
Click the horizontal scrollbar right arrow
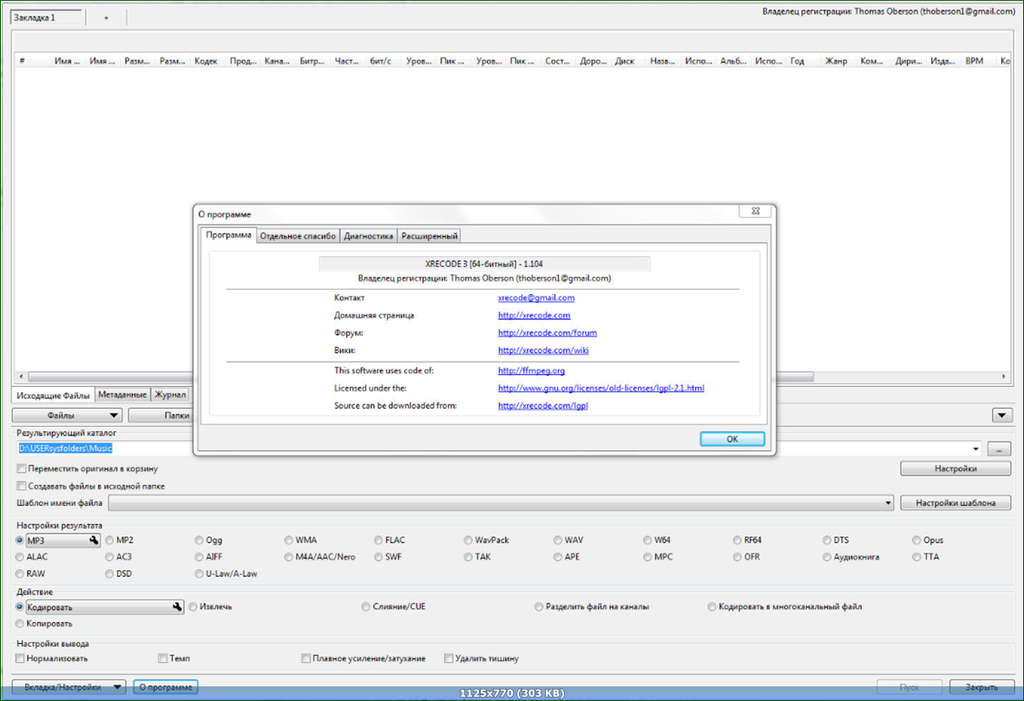click(1004, 376)
